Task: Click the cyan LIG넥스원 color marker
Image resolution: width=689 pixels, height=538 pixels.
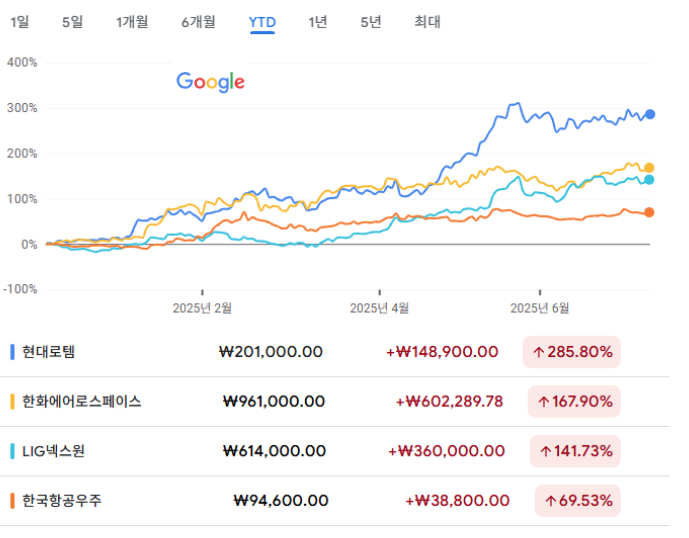Action: click(x=12, y=451)
